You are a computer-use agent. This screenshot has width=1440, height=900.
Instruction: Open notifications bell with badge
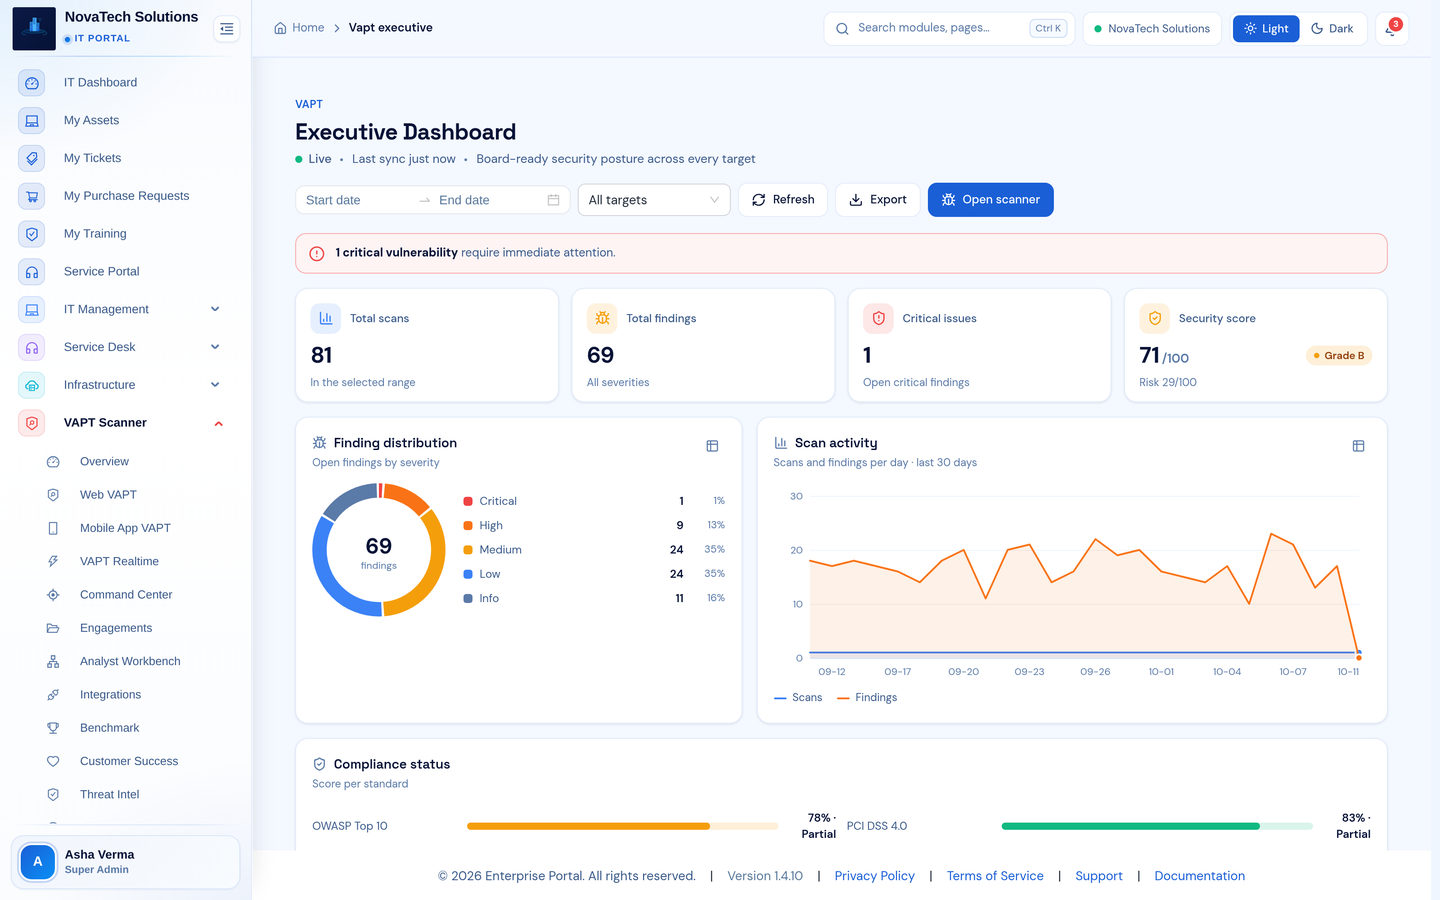[1391, 28]
